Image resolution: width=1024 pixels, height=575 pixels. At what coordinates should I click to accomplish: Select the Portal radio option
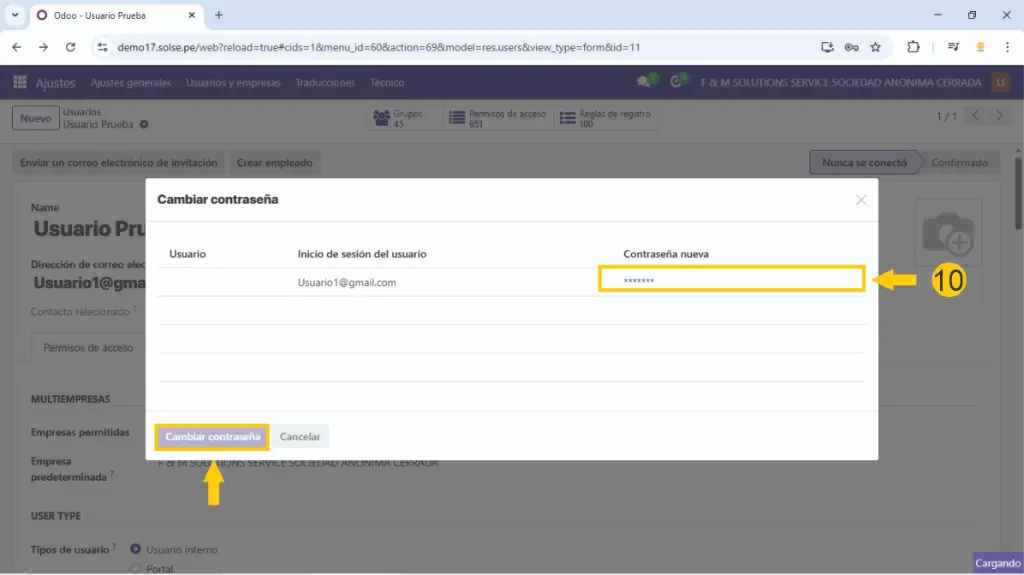(x=136, y=568)
